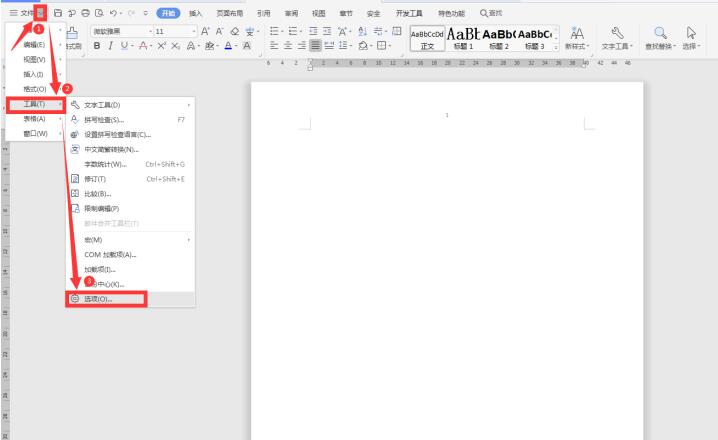Toggle Bold formatting button

[97, 46]
